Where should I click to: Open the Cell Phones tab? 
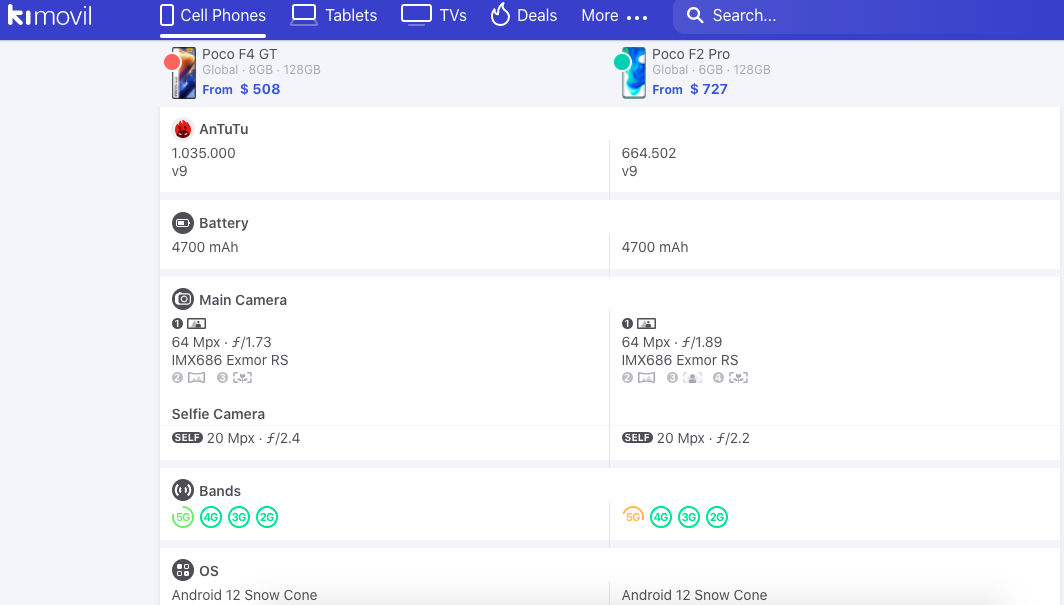point(213,16)
